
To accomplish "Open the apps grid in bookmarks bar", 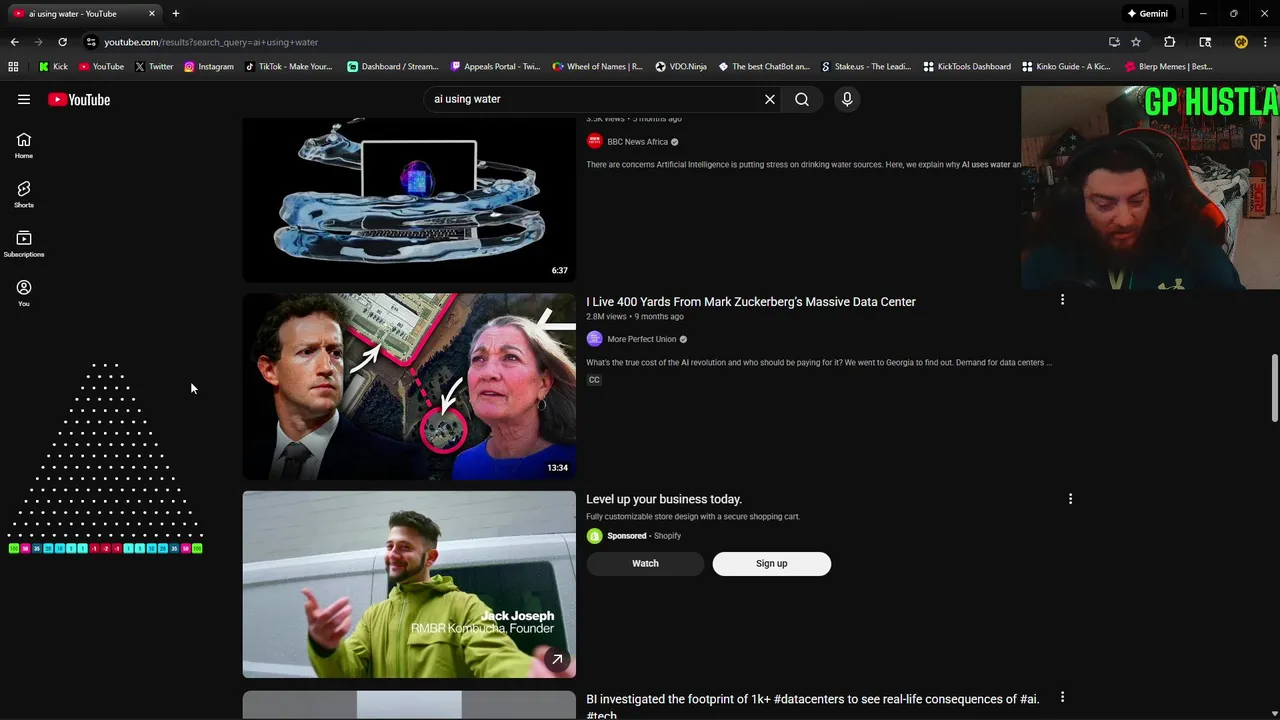I will pyautogui.click(x=13, y=67).
